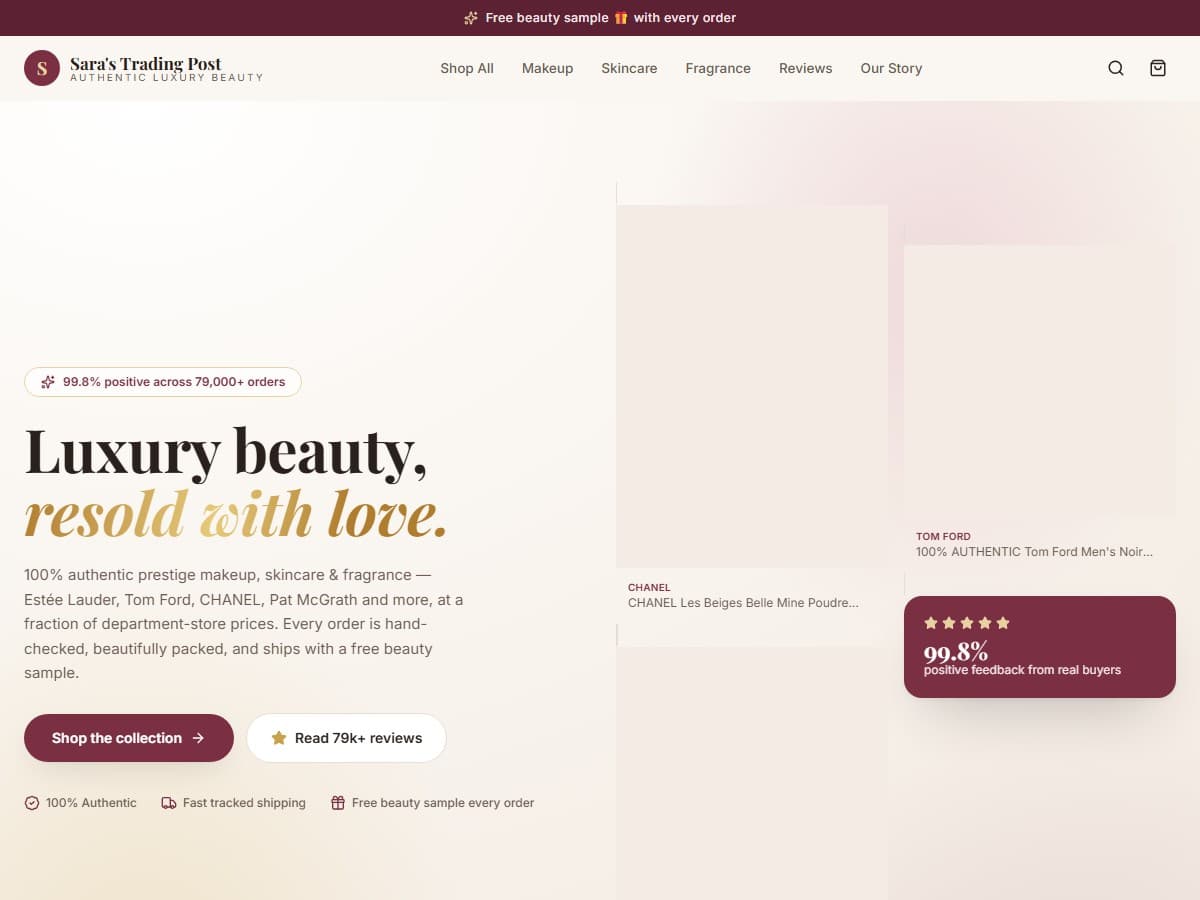1200x900 pixels.
Task: Open the search icon in header
Action: [1116, 68]
